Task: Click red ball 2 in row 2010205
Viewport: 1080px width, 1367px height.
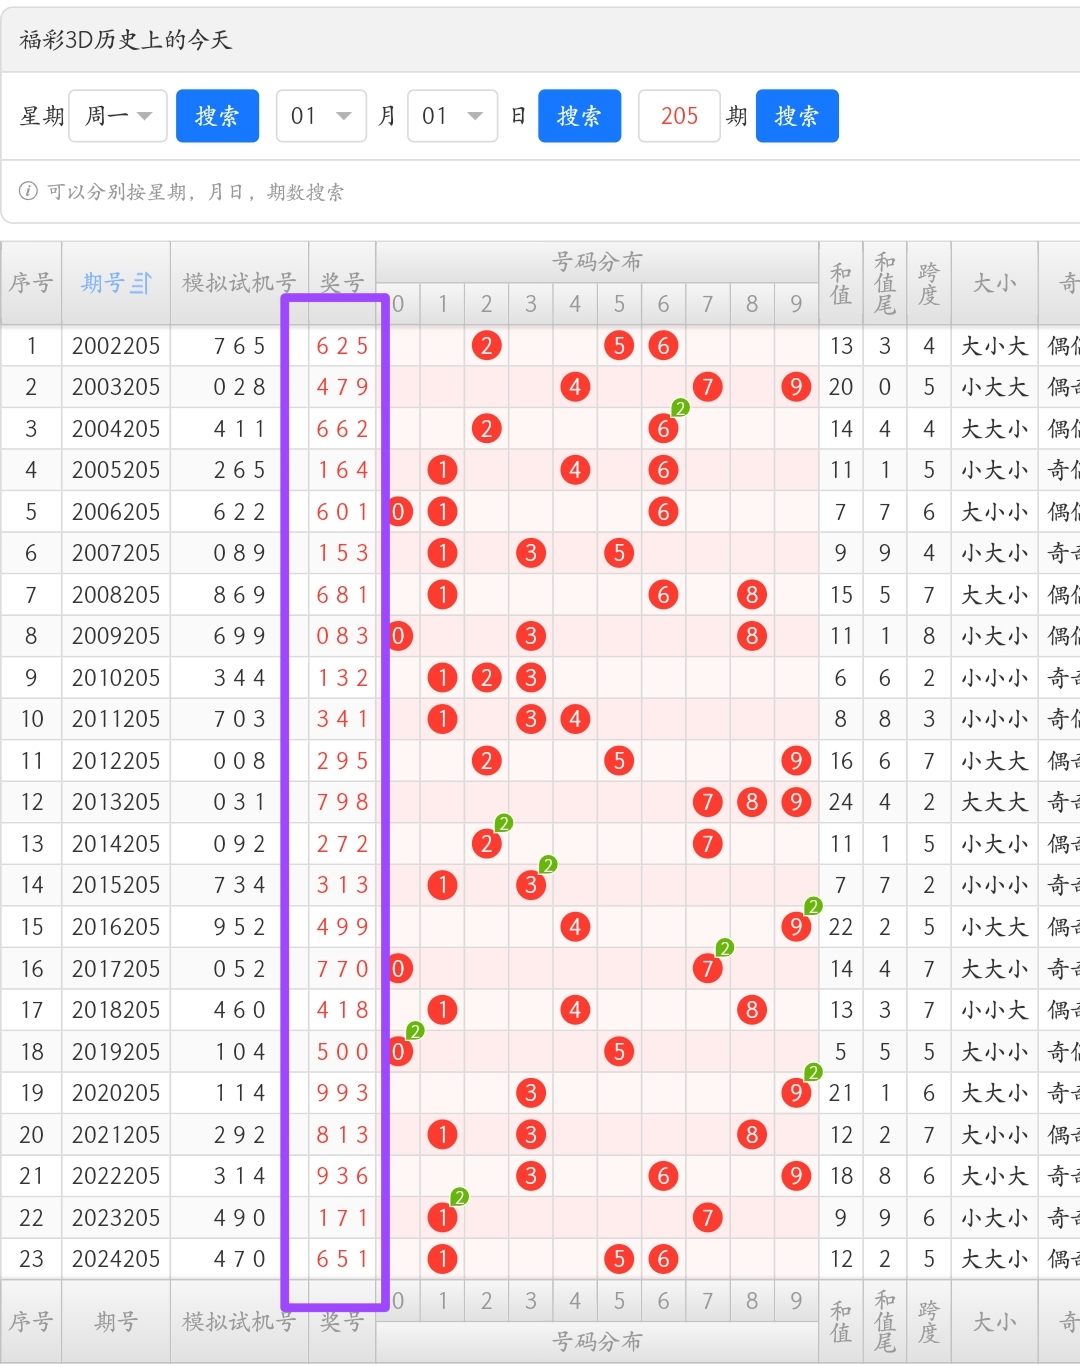Action: pyautogui.click(x=486, y=678)
